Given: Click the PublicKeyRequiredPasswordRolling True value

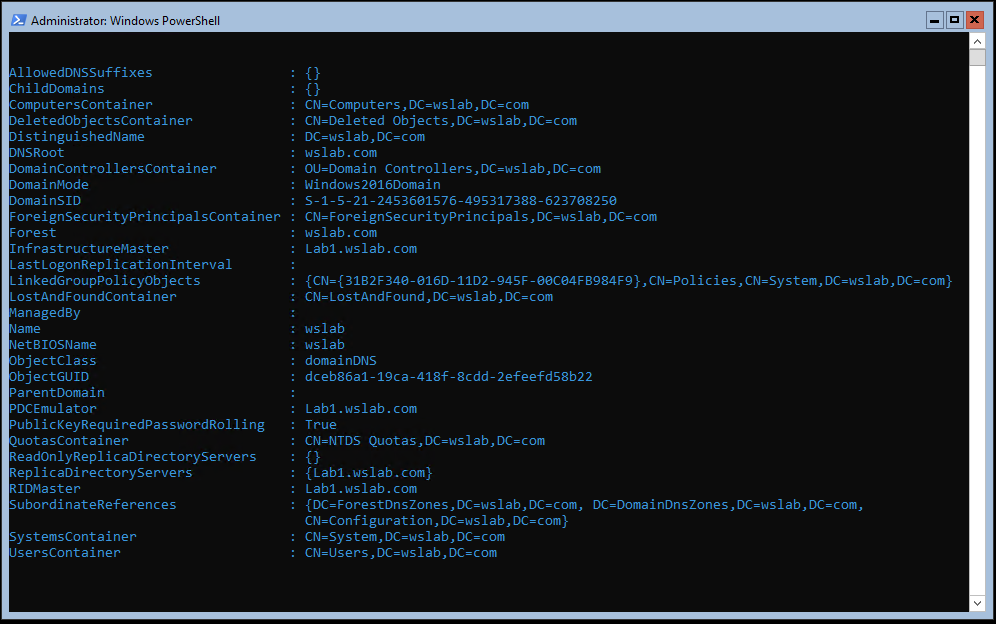Looking at the screenshot, I should point(321,425).
